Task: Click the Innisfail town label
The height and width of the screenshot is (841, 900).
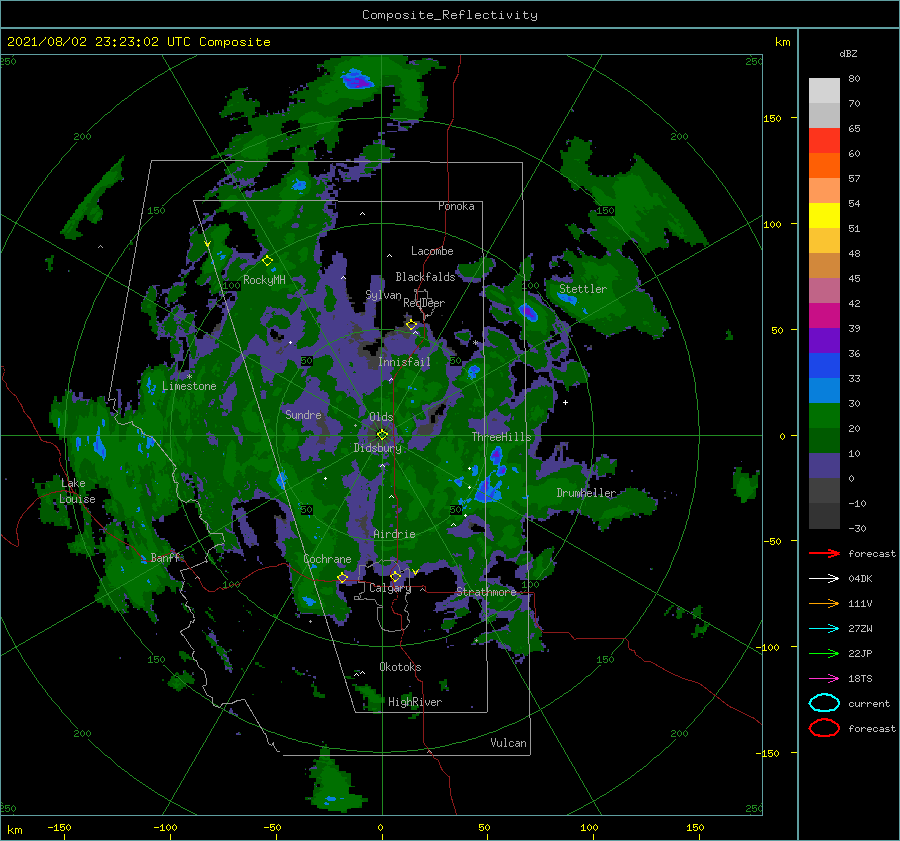Action: (404, 362)
